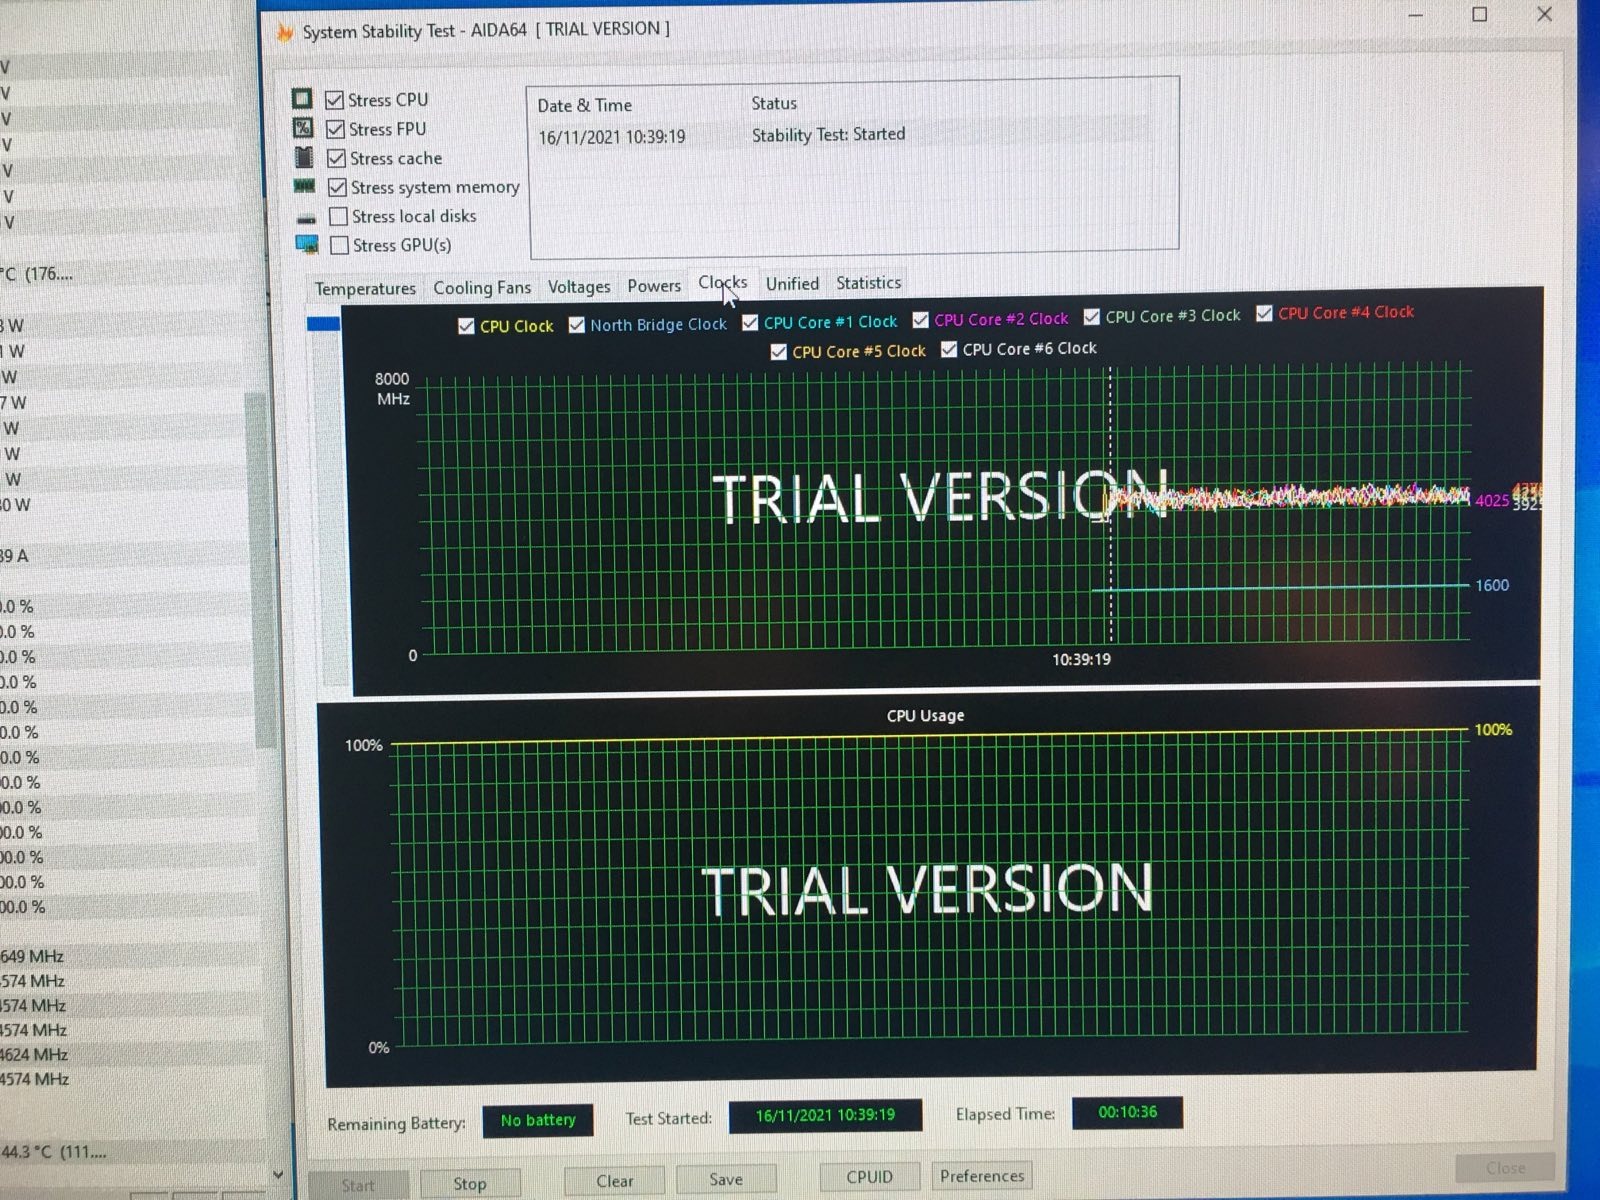Click the Stop button
Image resolution: width=1600 pixels, height=1200 pixels.
(469, 1184)
